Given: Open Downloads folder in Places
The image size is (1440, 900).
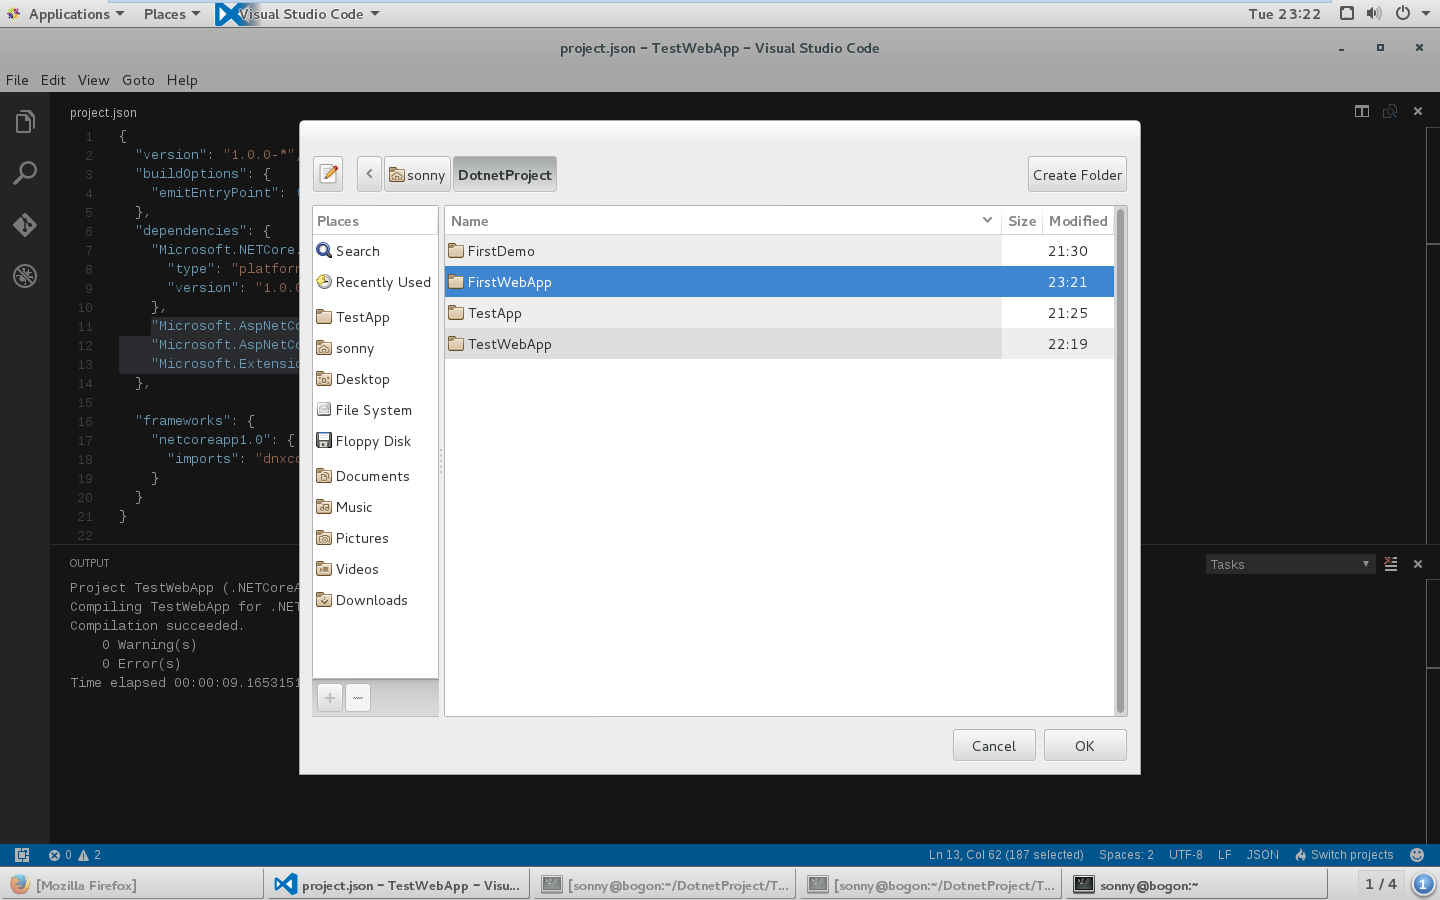Looking at the screenshot, I should point(375,600).
